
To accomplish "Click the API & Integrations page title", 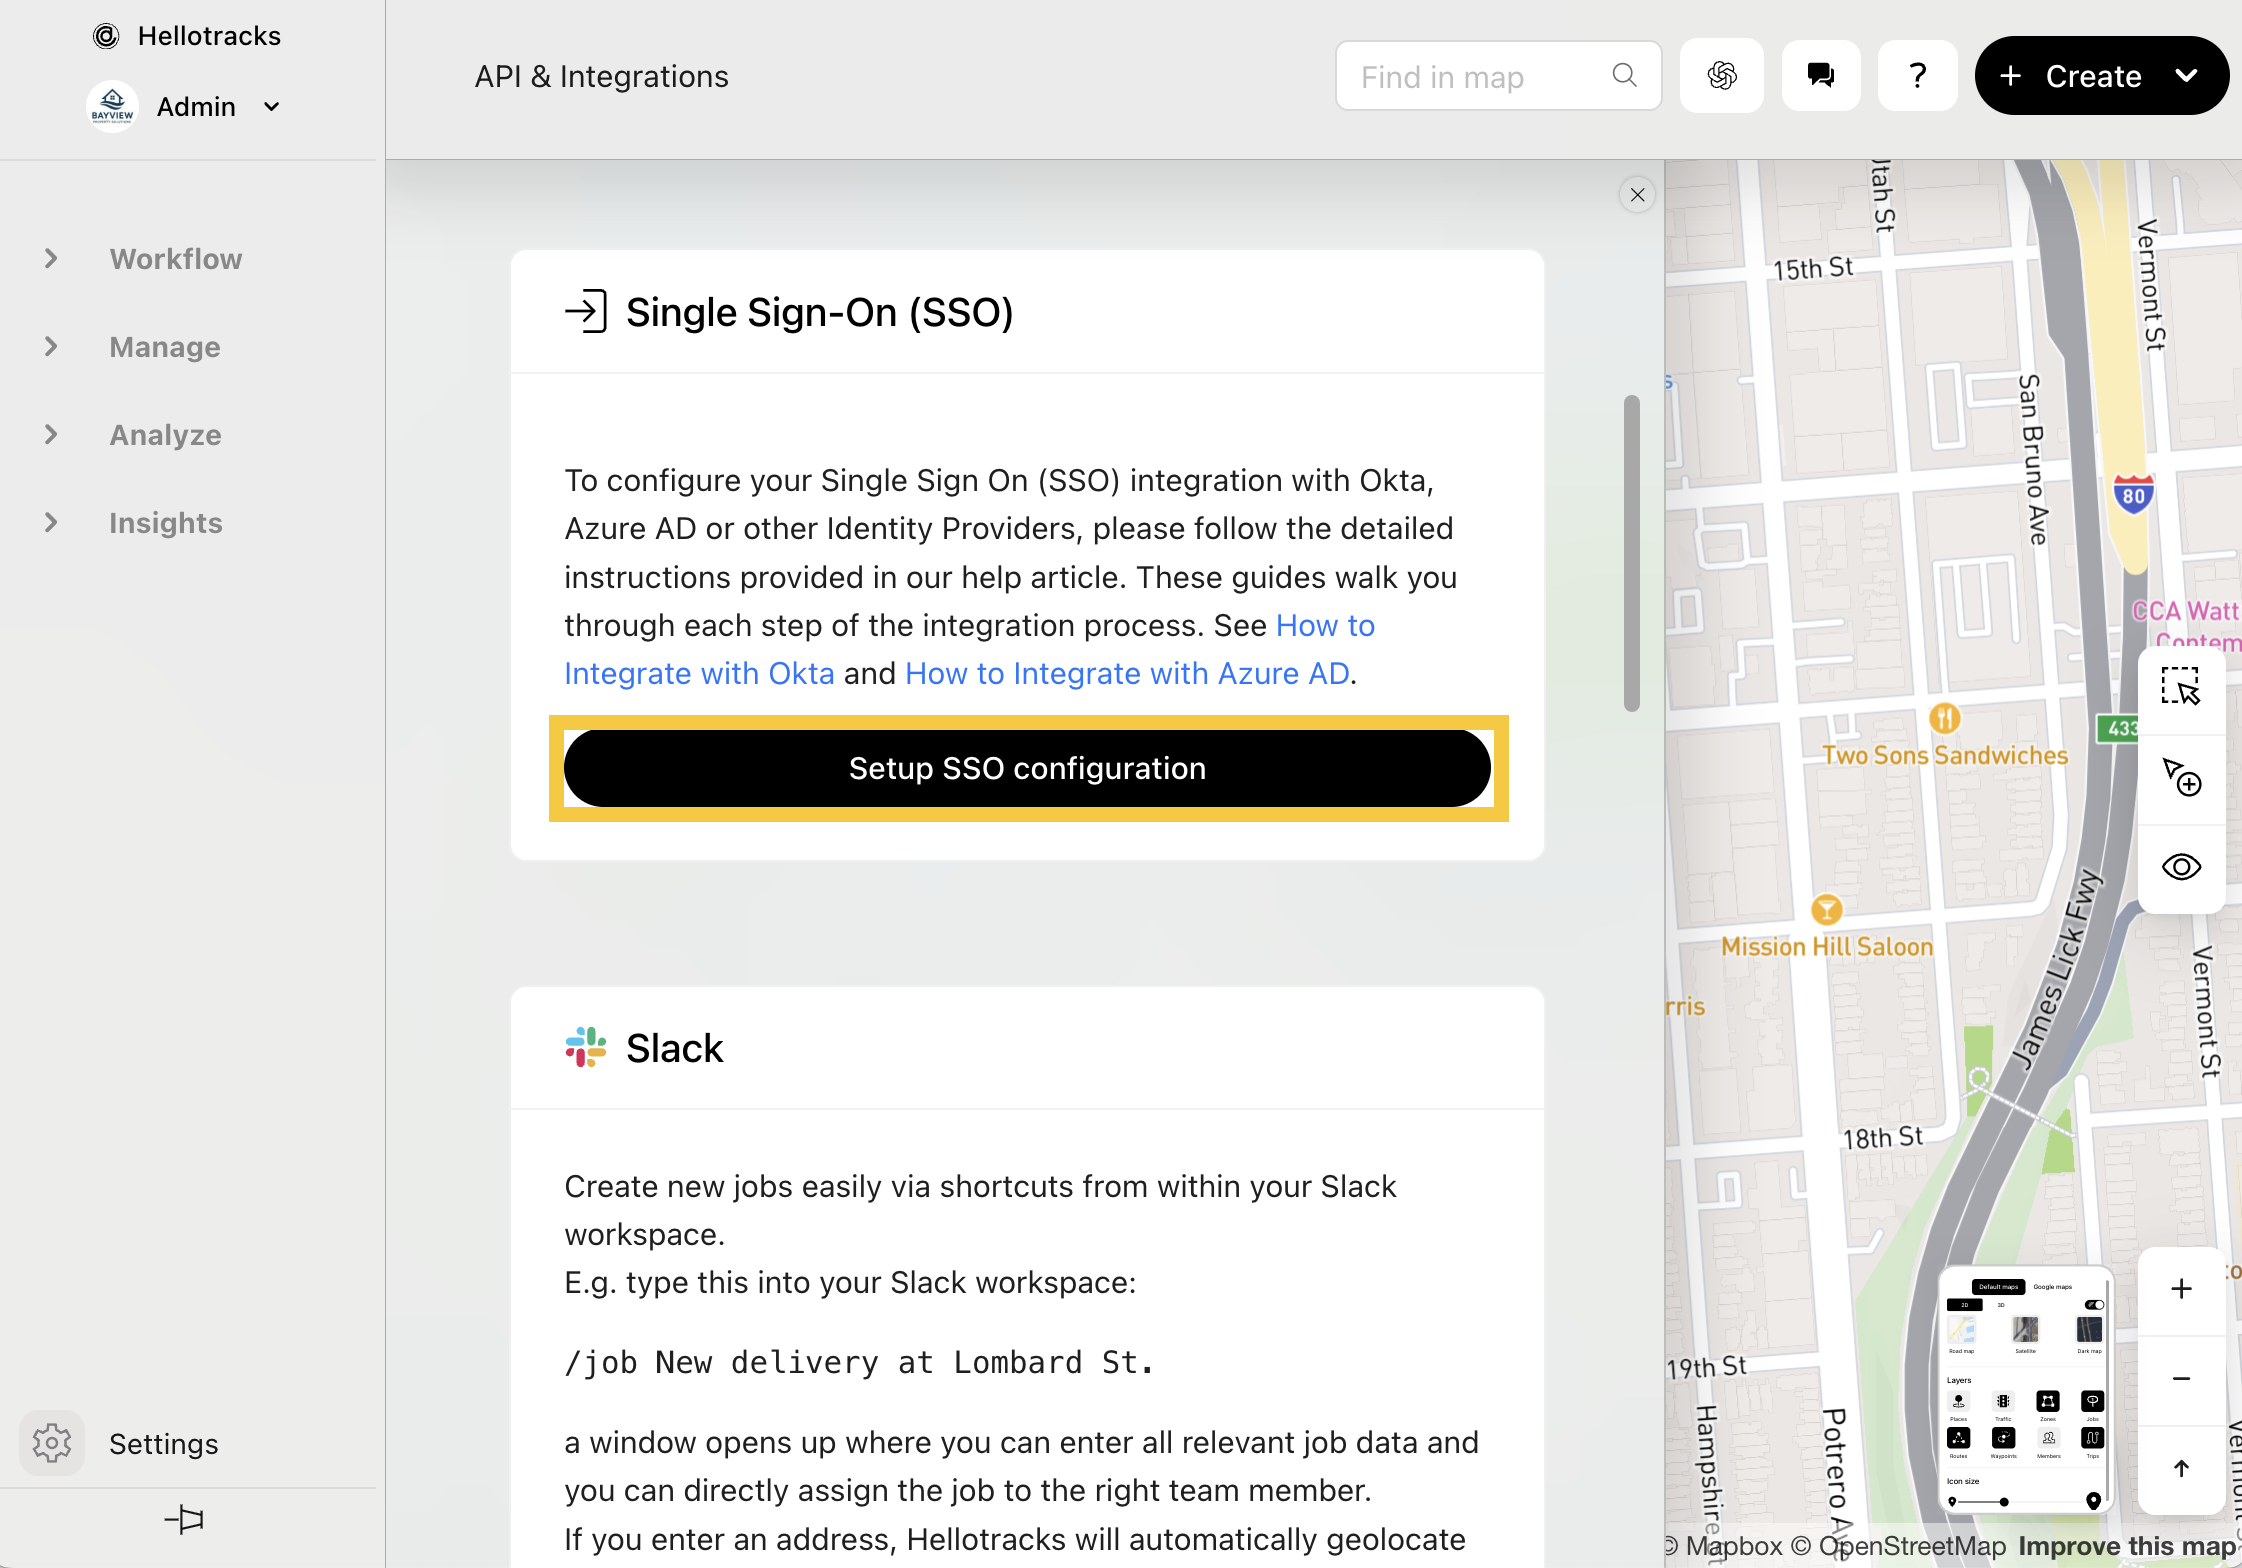I will pos(601,76).
